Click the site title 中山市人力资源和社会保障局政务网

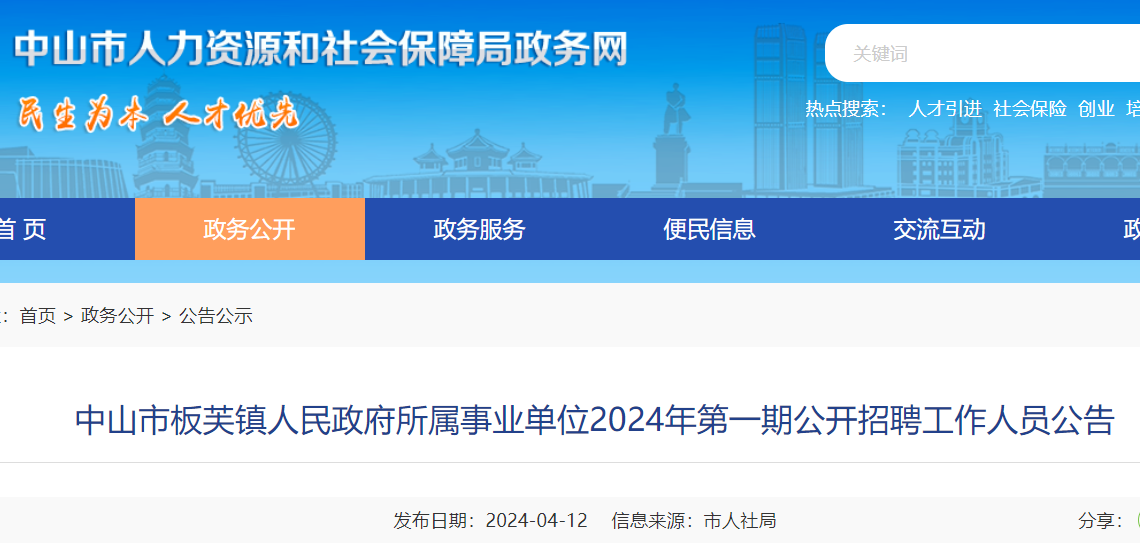pyautogui.click(x=321, y=49)
